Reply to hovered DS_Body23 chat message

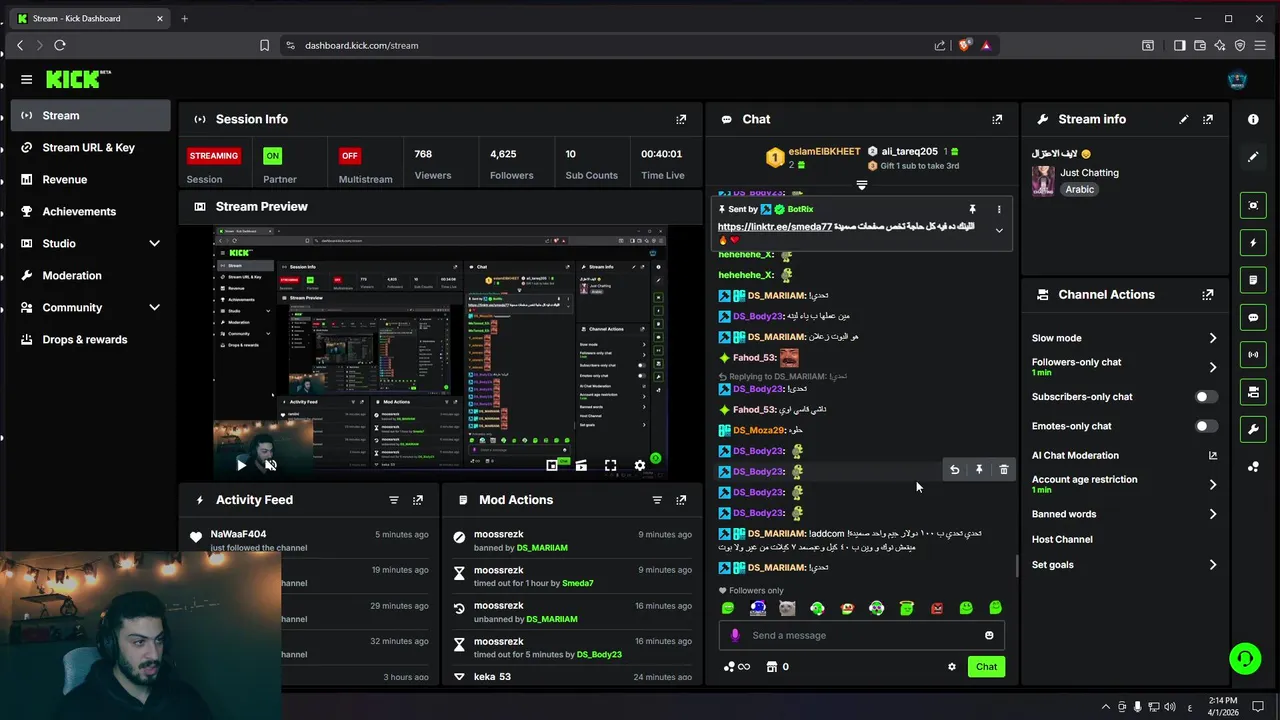[954, 470]
